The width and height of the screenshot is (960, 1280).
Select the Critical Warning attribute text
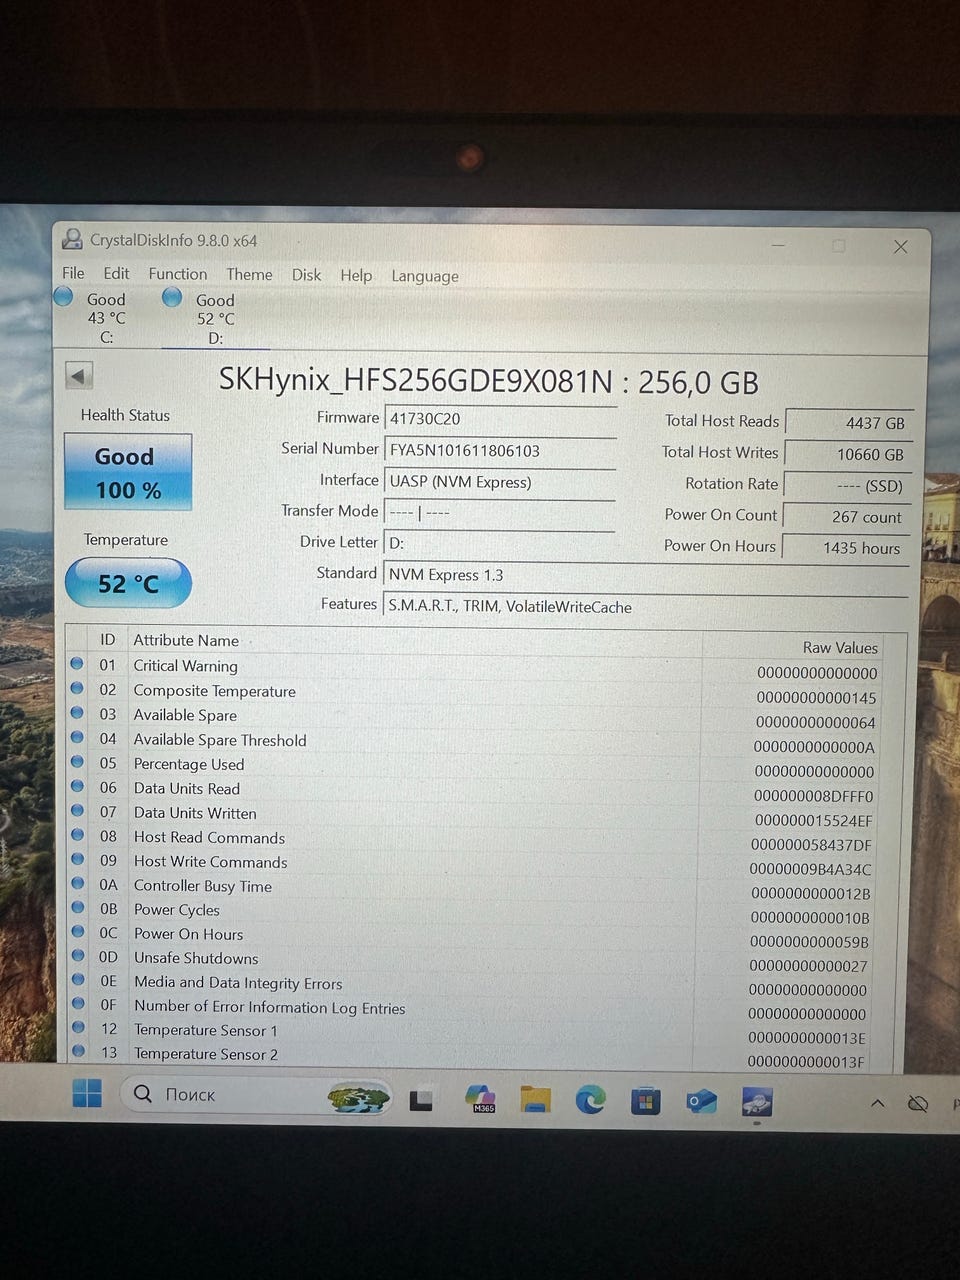[x=186, y=666]
